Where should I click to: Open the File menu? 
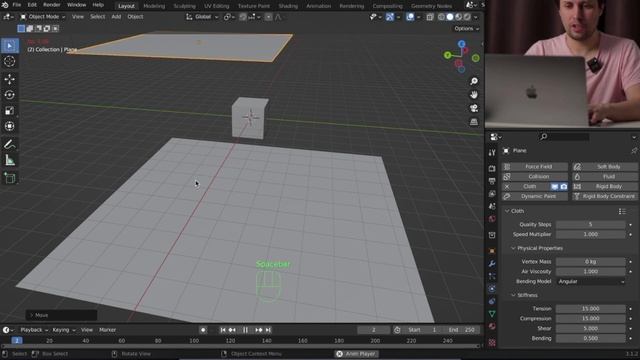(x=17, y=5)
